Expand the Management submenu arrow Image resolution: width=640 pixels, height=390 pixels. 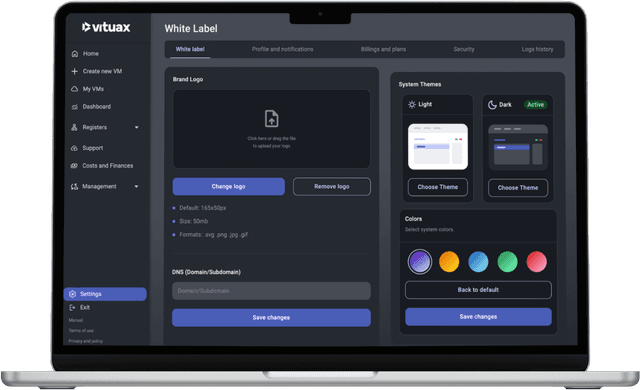(136, 186)
